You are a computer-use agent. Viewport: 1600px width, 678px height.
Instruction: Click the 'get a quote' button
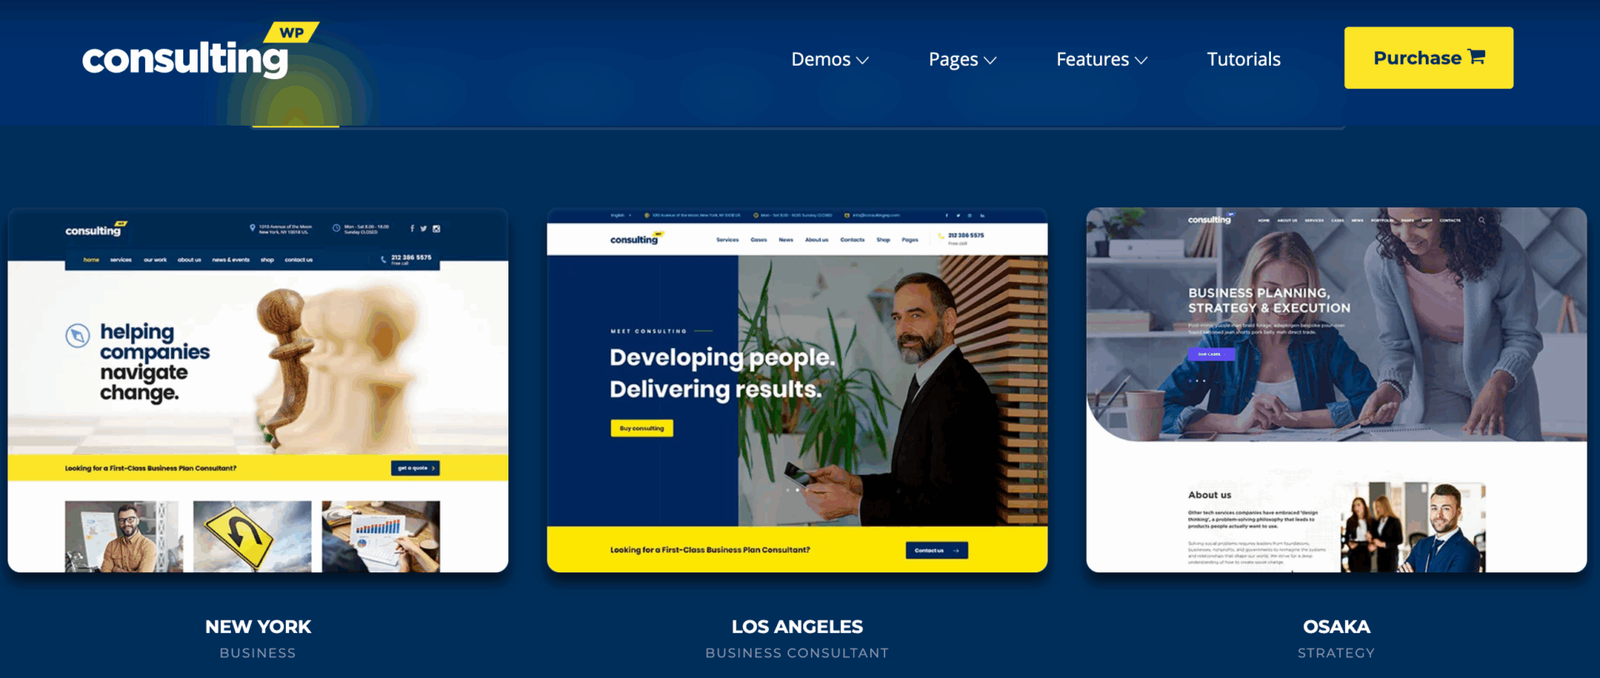pos(415,468)
